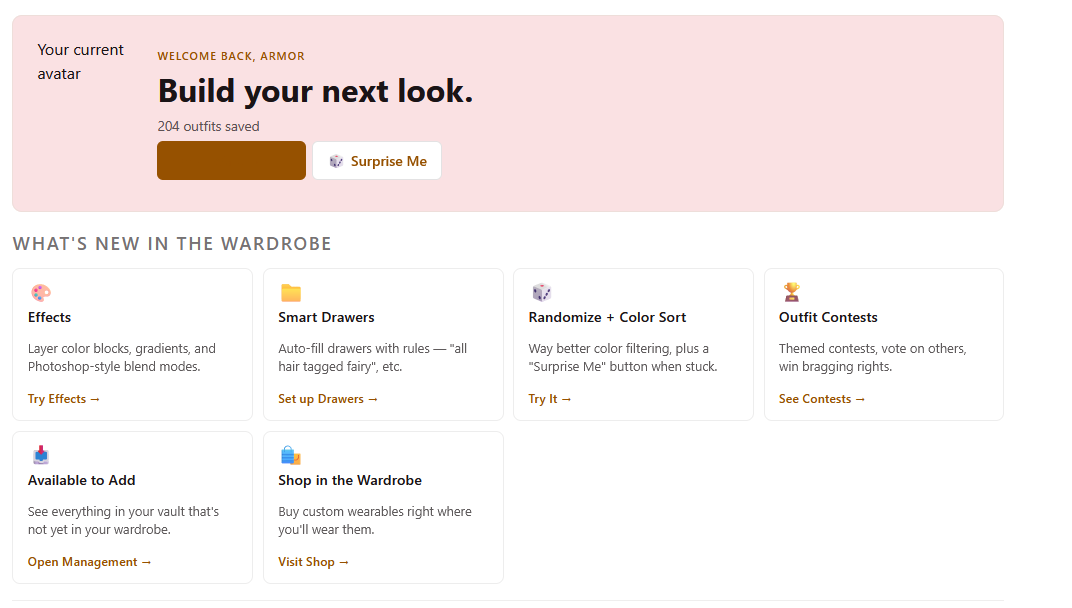This screenshot has height=608, width=1072.
Task: Click the Effects palette icon
Action: point(40,293)
